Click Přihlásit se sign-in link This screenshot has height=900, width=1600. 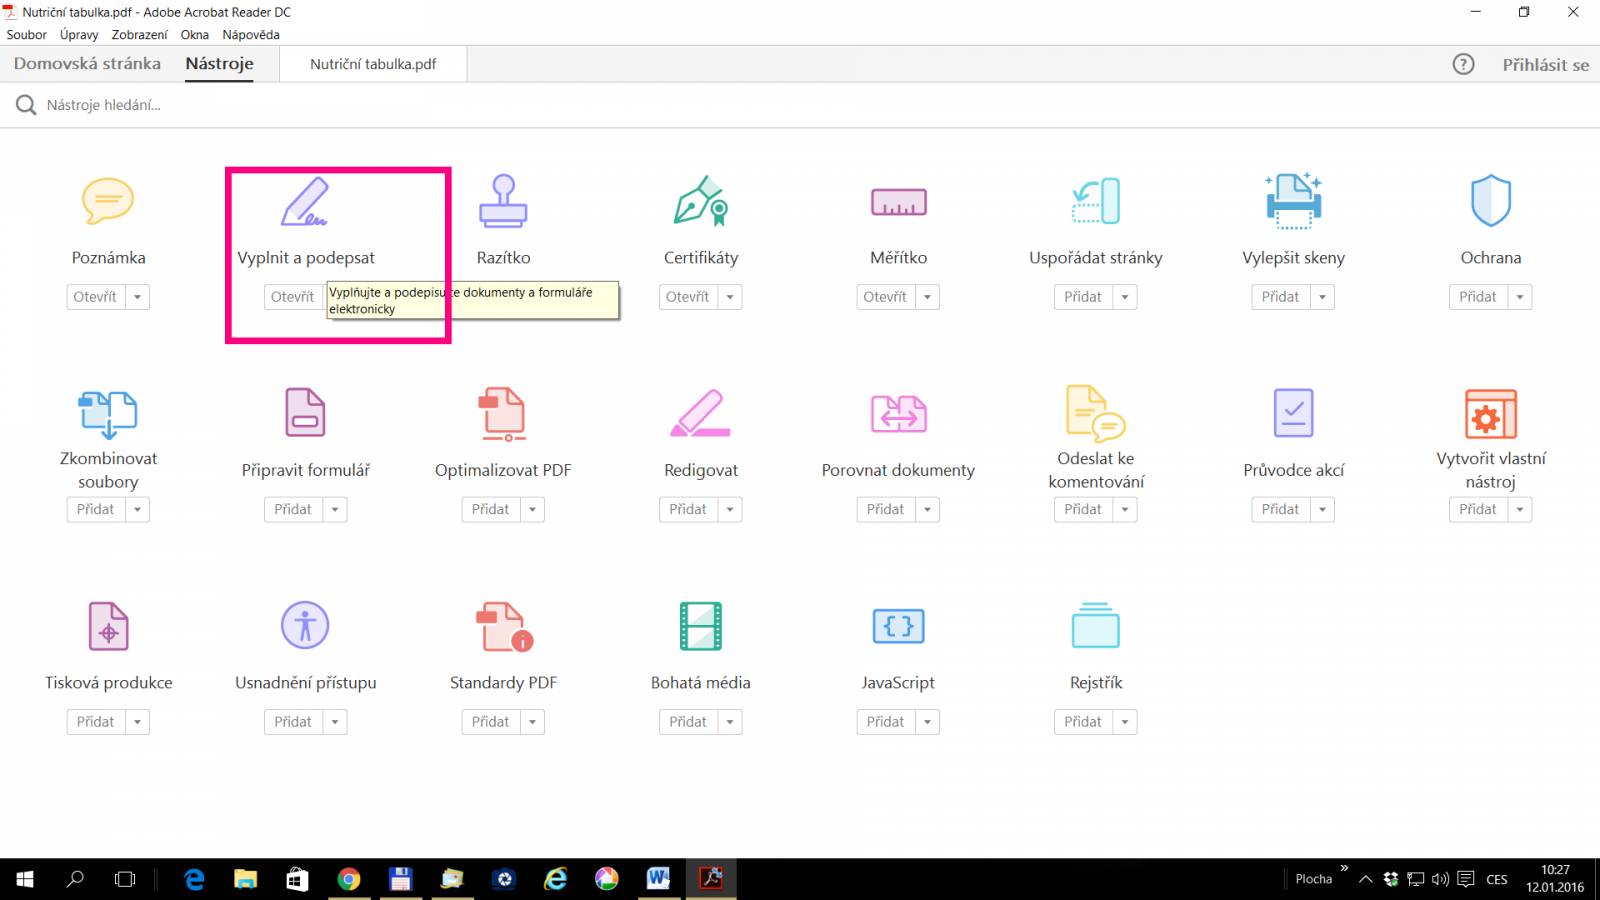pos(1545,65)
